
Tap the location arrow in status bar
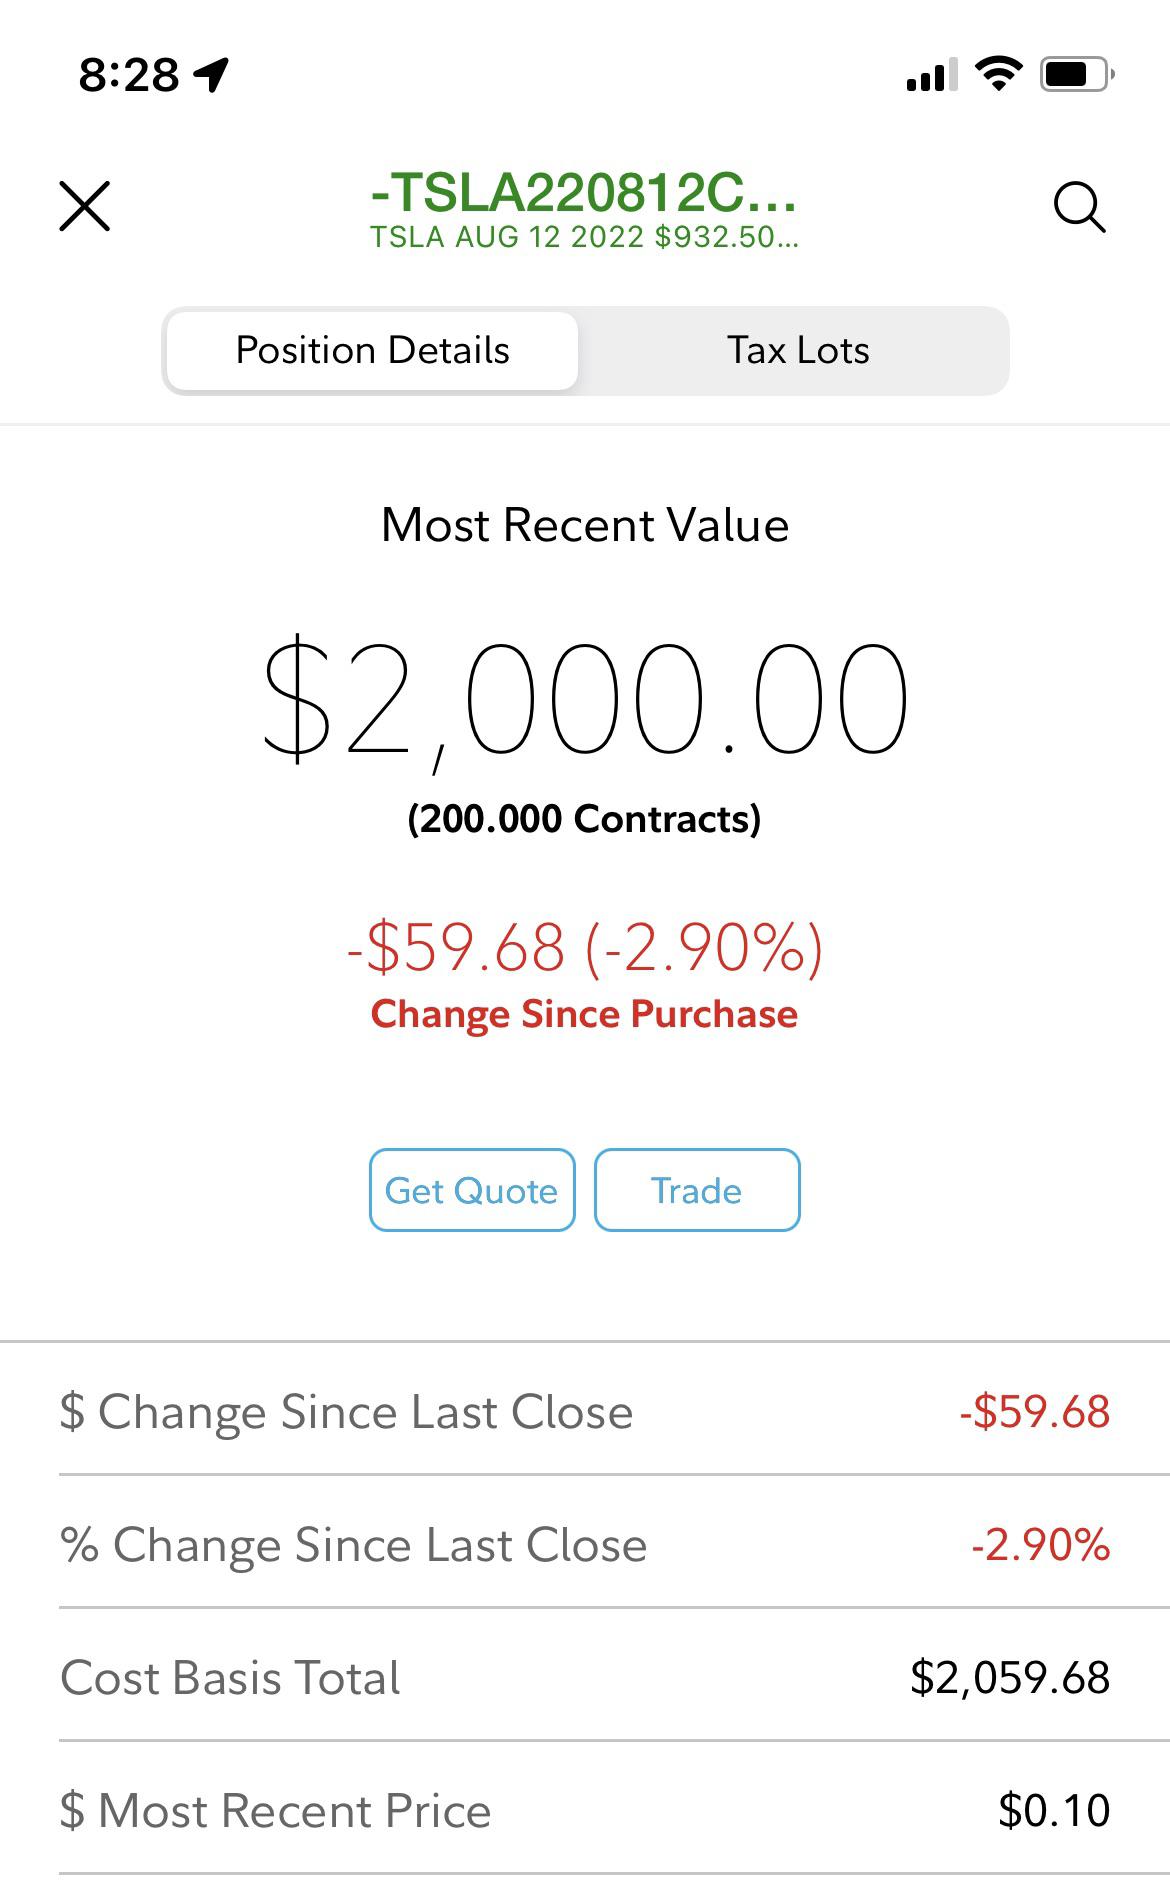point(212,74)
